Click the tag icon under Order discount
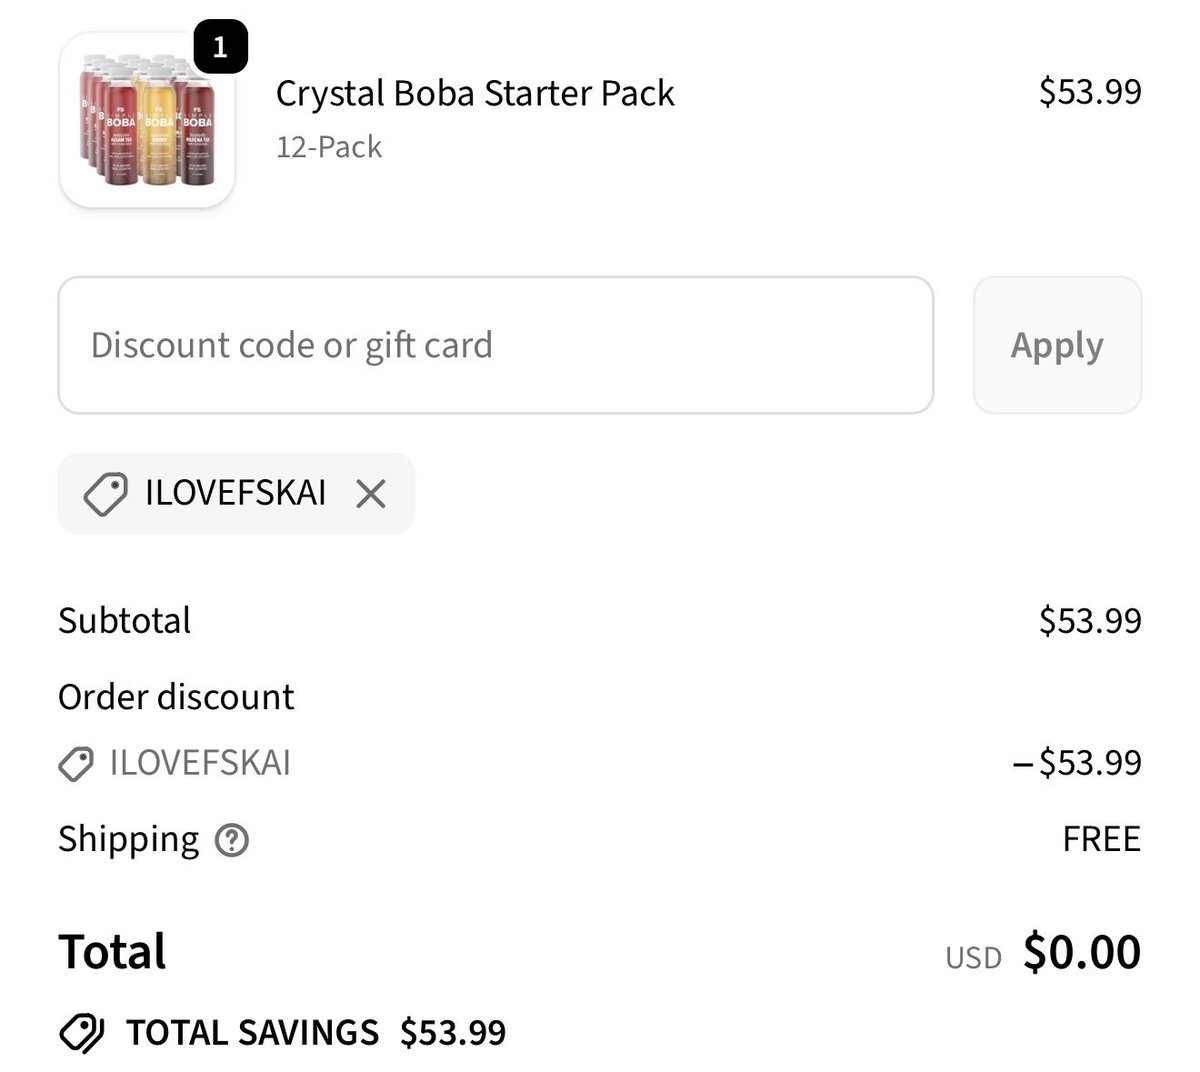The image size is (1200, 1072). (x=77, y=764)
